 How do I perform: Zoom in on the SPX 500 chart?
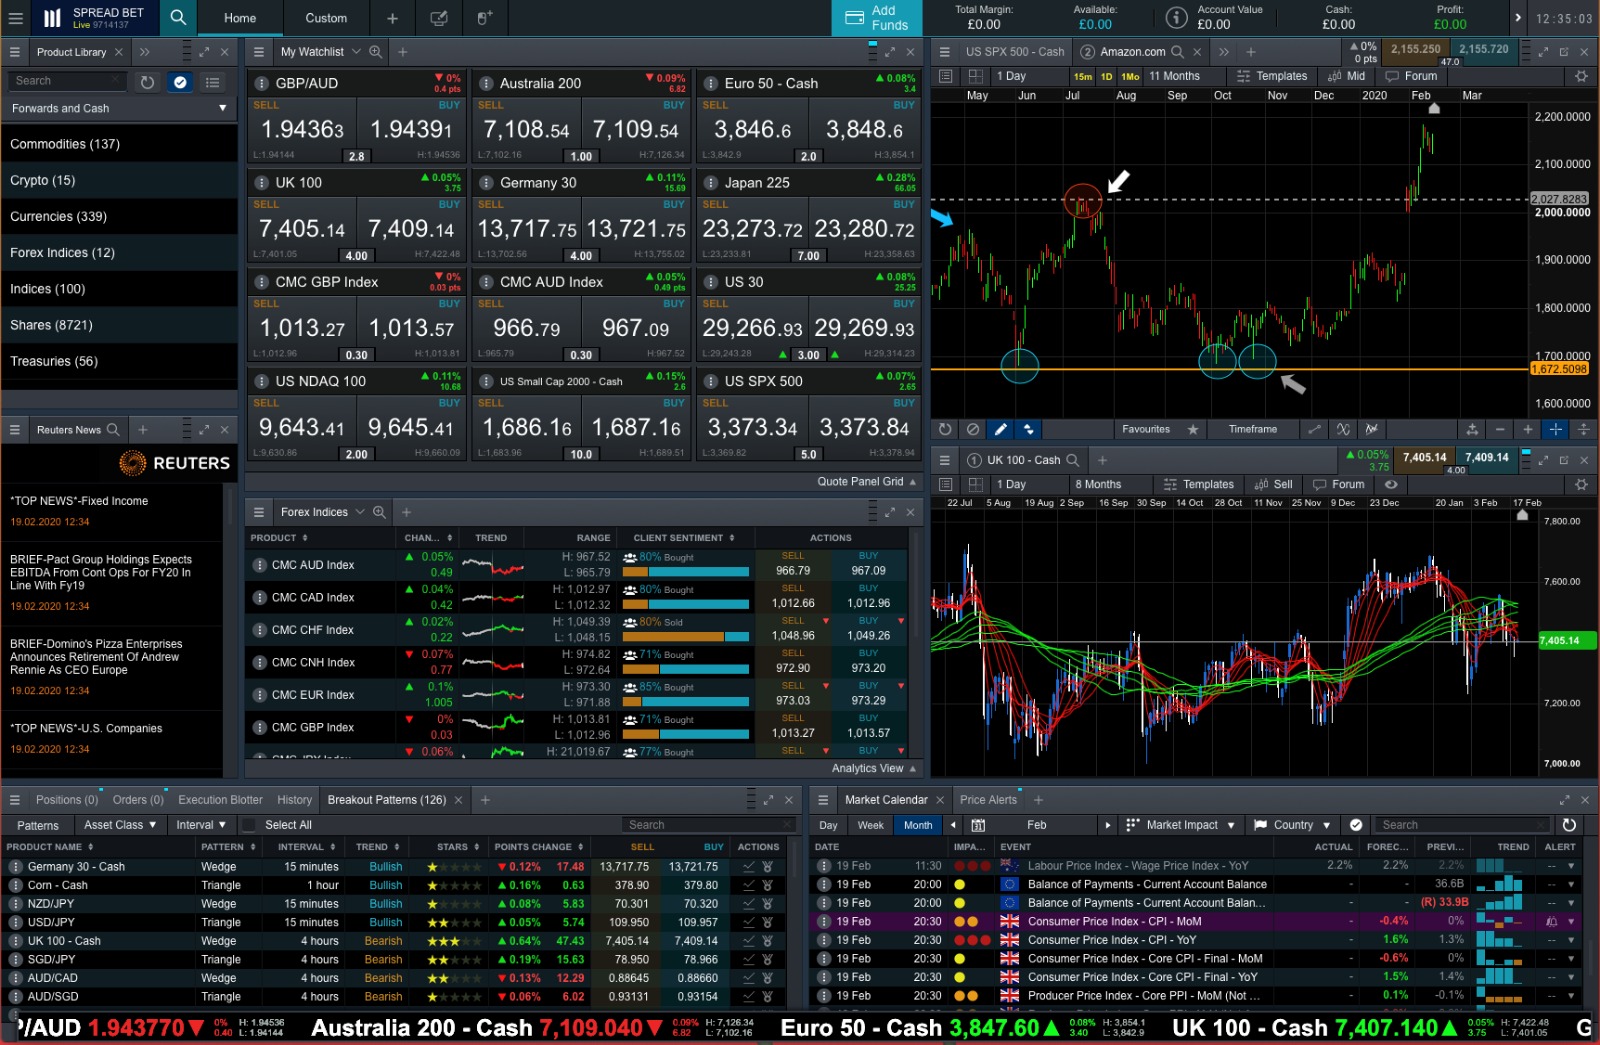1527,429
